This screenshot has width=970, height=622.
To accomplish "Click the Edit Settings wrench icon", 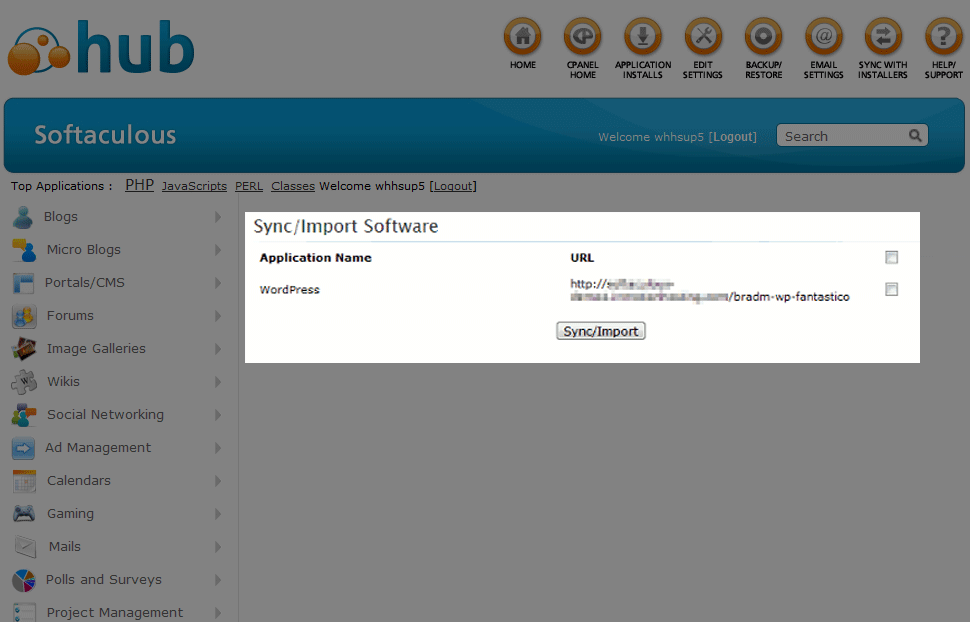I will pos(703,37).
